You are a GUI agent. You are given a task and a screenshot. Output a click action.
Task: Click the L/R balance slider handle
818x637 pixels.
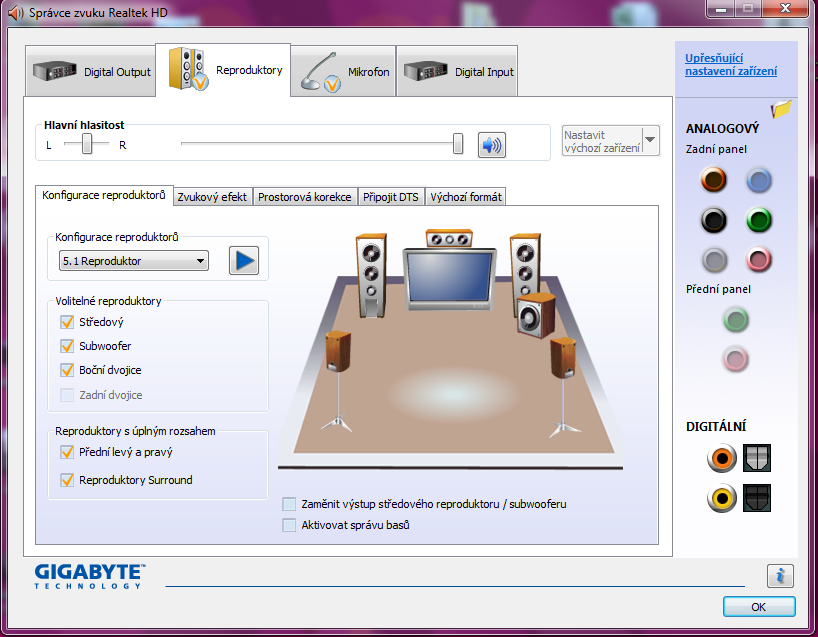pyautogui.click(x=87, y=143)
